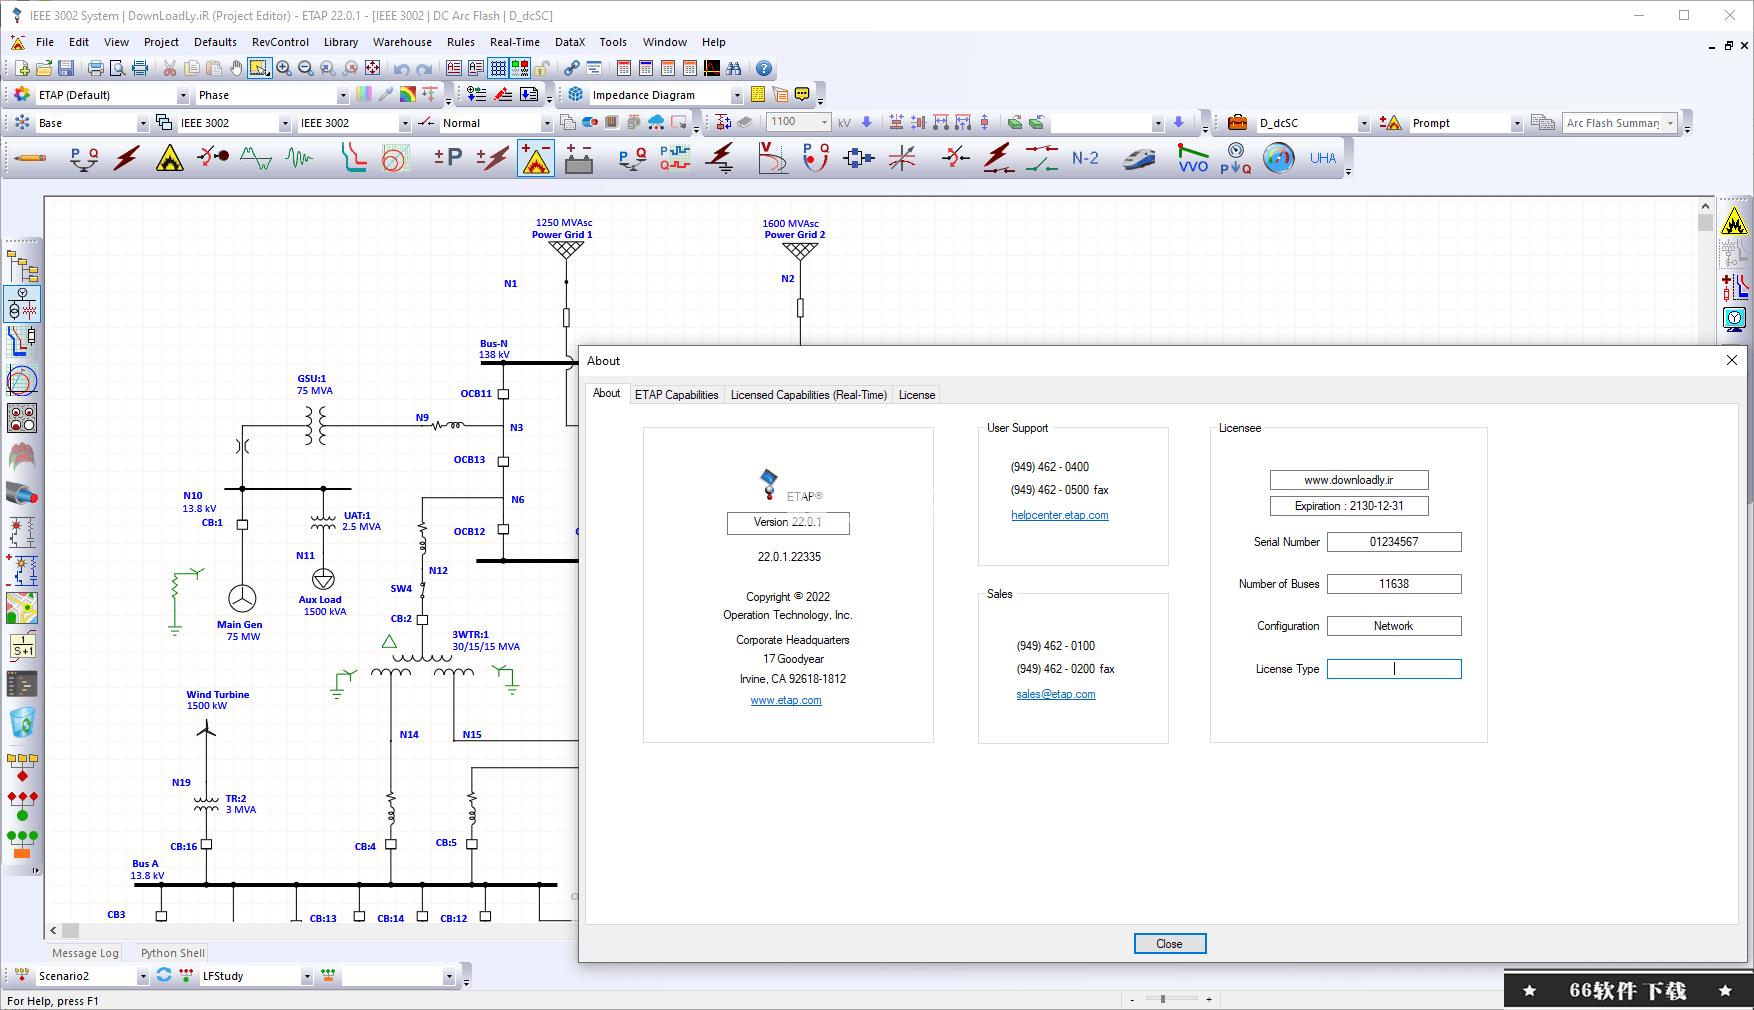Click the Save project icon
Screen dimensions: 1754x1010
(66, 68)
